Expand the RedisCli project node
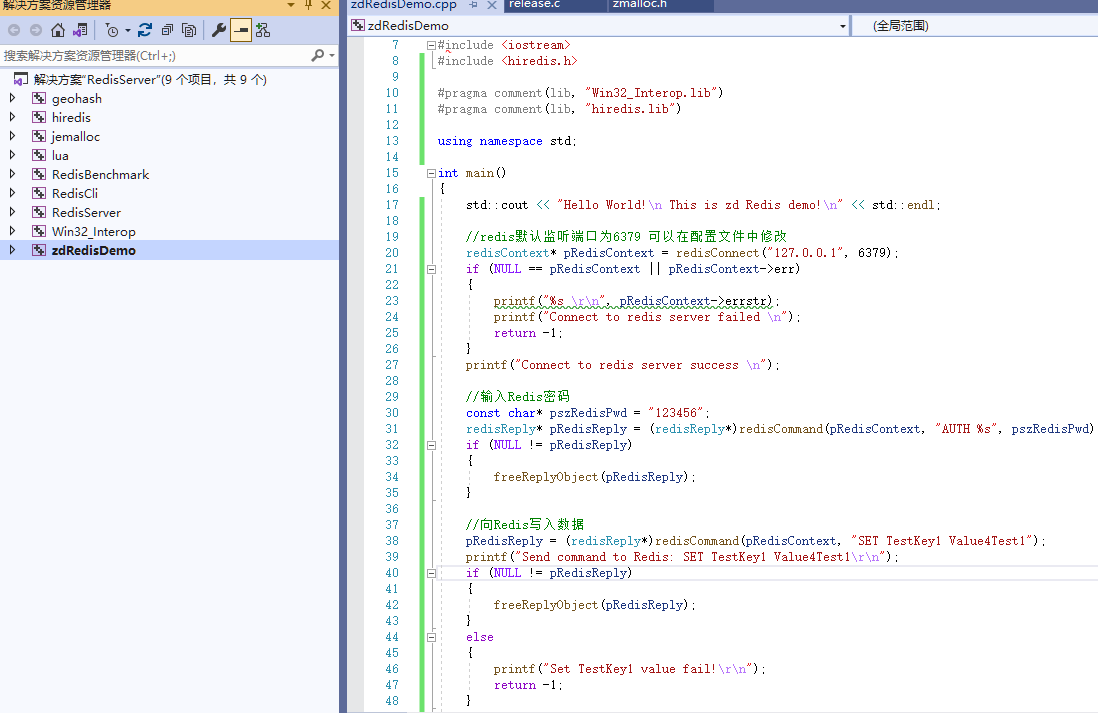1098x713 pixels. 12,193
